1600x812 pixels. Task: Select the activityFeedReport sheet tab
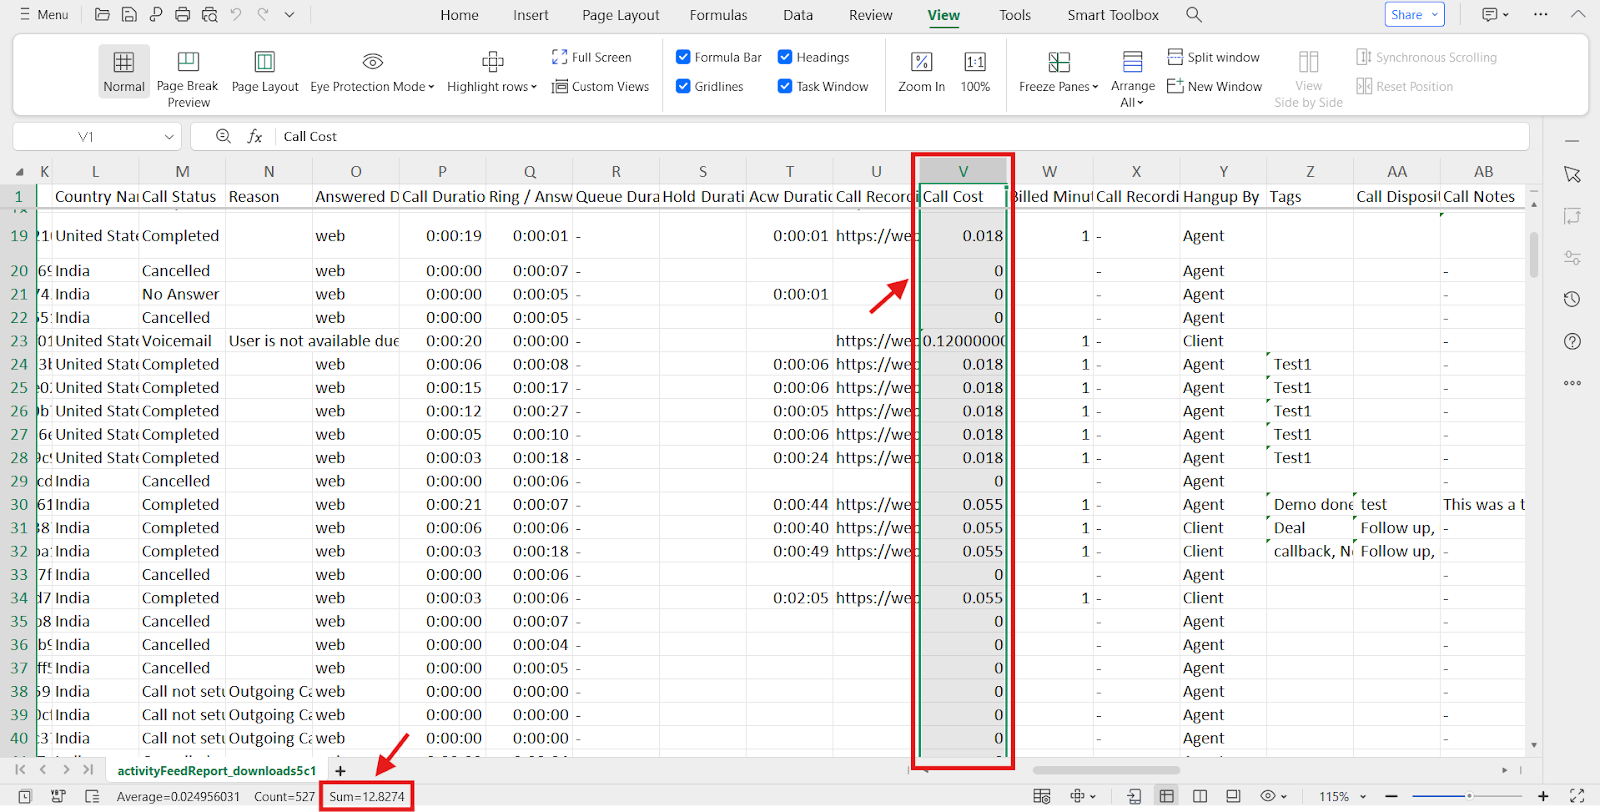click(216, 771)
